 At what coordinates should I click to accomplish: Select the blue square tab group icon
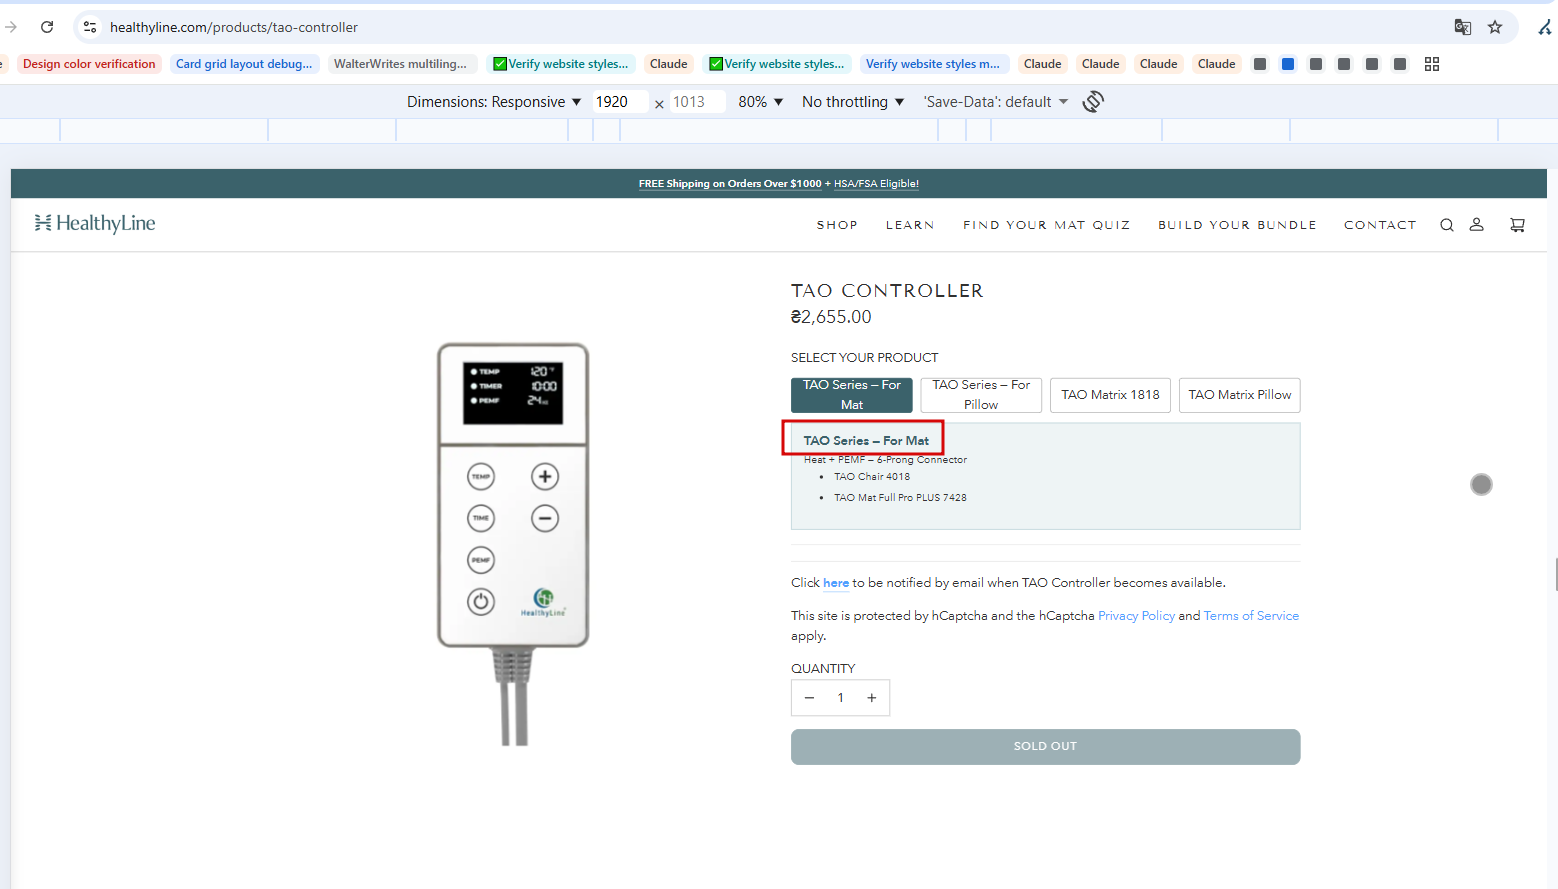pos(1288,64)
